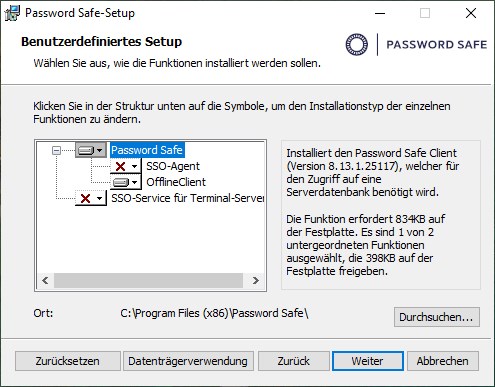Click the Password Safe logo ring icon
Viewport: 495px width, 387px height.
(x=357, y=44)
